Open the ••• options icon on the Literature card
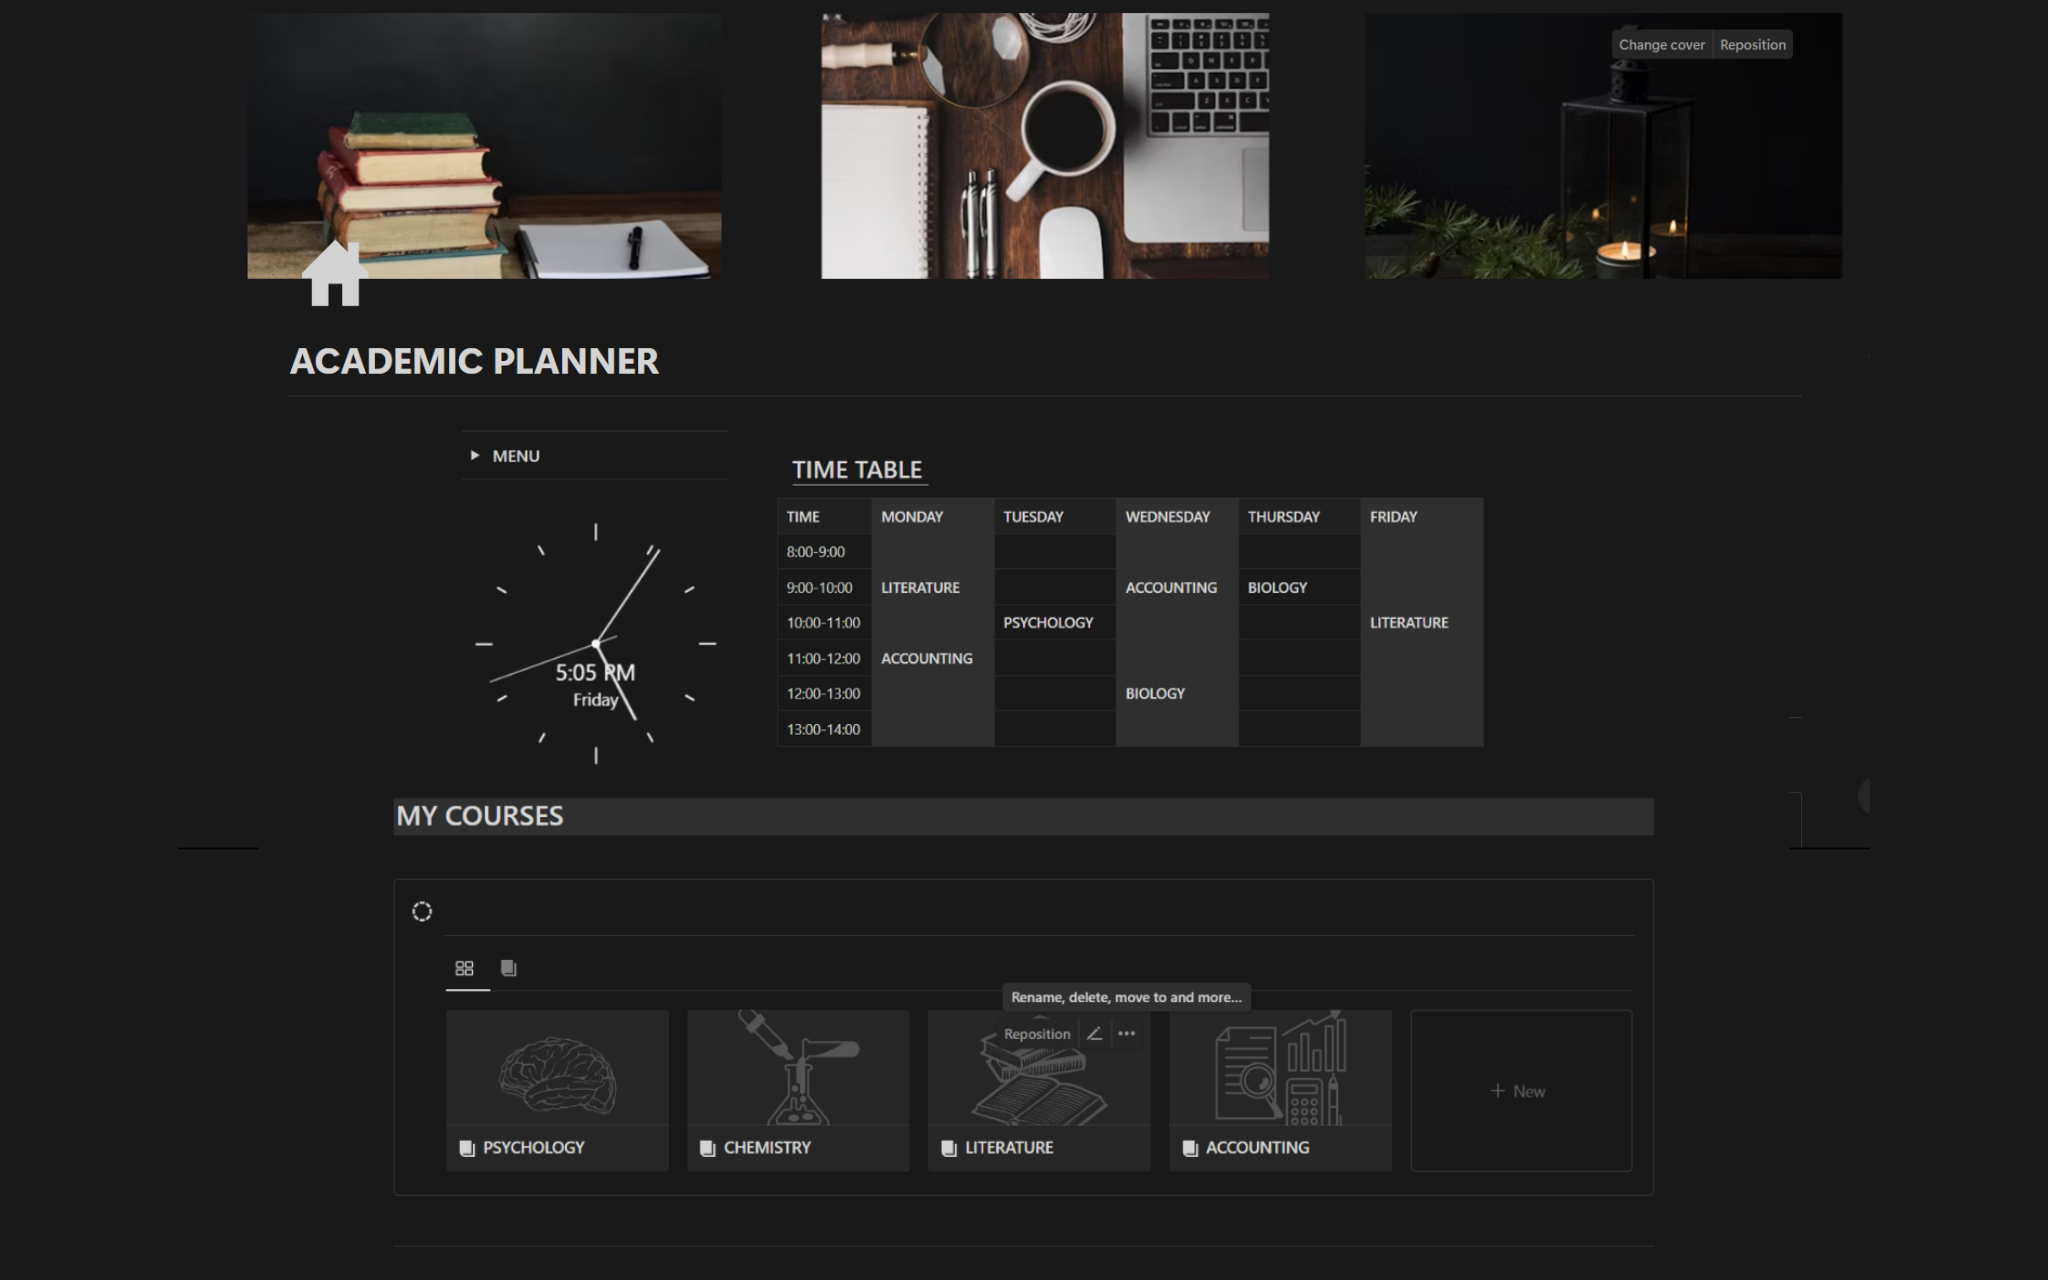 coord(1127,1033)
